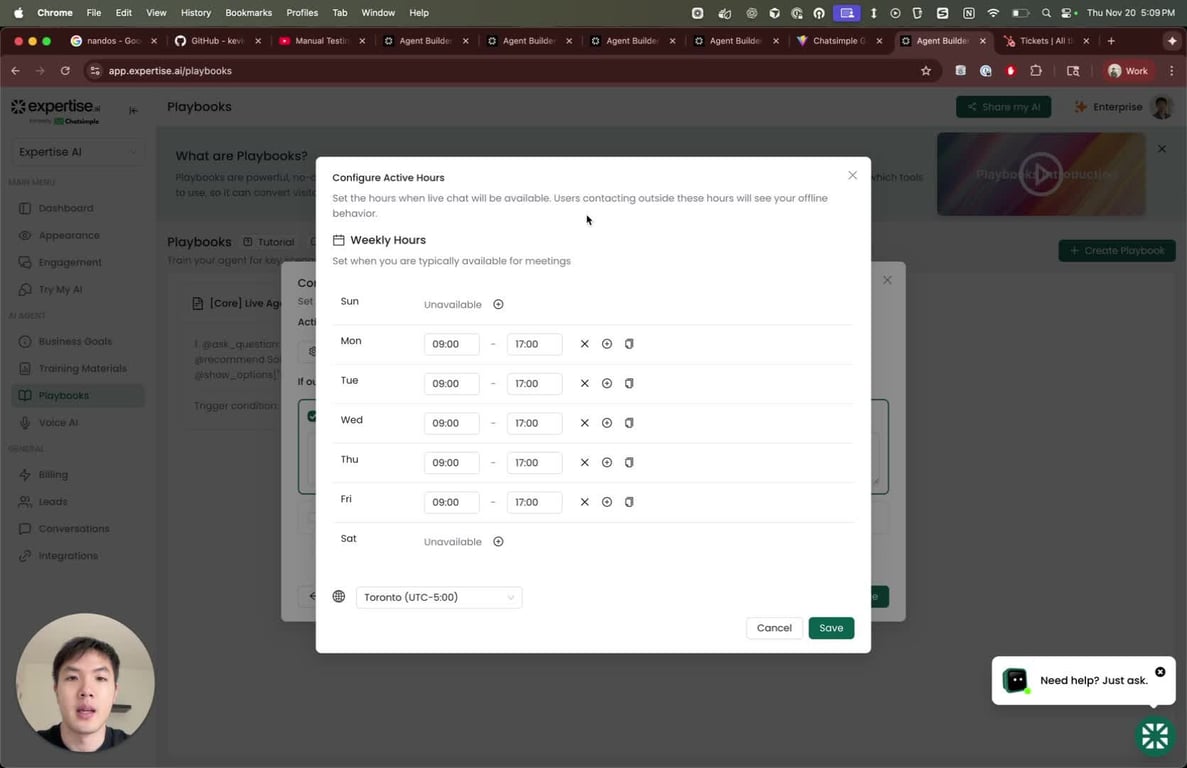The width and height of the screenshot is (1187, 768).
Task: Play the Playbooks Introduction video thumbnail
Action: (1041, 174)
